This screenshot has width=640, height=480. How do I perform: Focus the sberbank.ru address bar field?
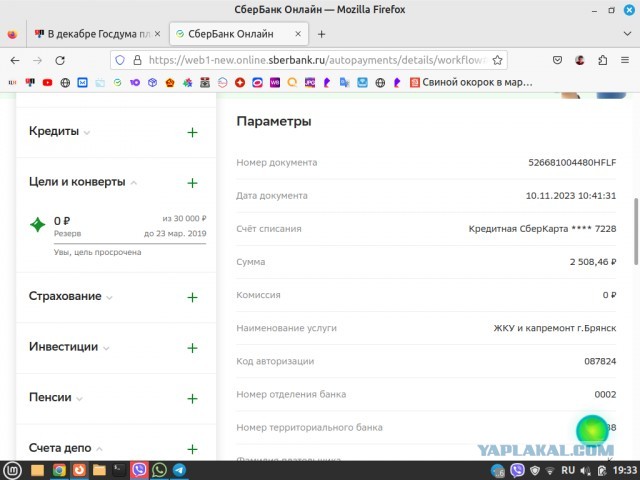click(x=309, y=60)
